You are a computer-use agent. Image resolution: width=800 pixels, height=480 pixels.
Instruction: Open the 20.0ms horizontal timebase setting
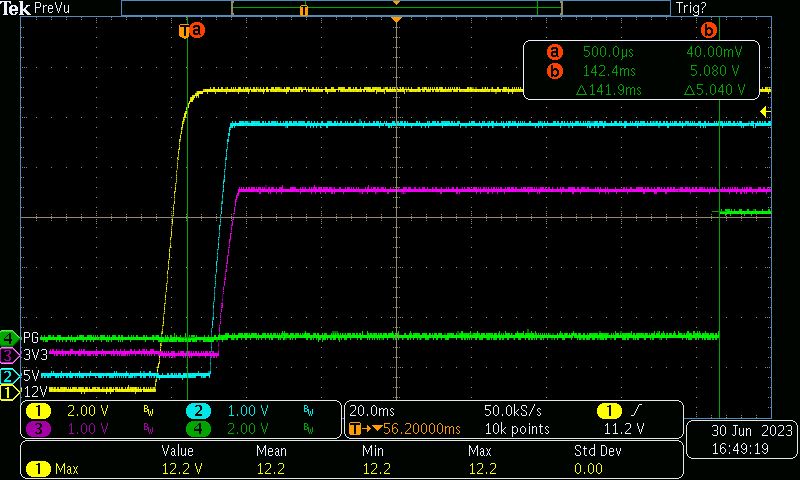point(371,411)
